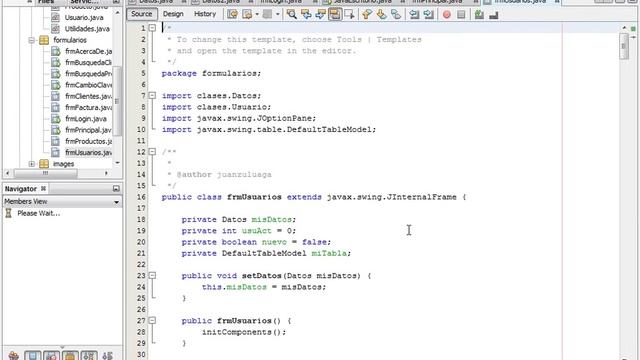The width and height of the screenshot is (640, 360).
Task: Collapse the imports fold at line 7
Action: (x=152, y=96)
